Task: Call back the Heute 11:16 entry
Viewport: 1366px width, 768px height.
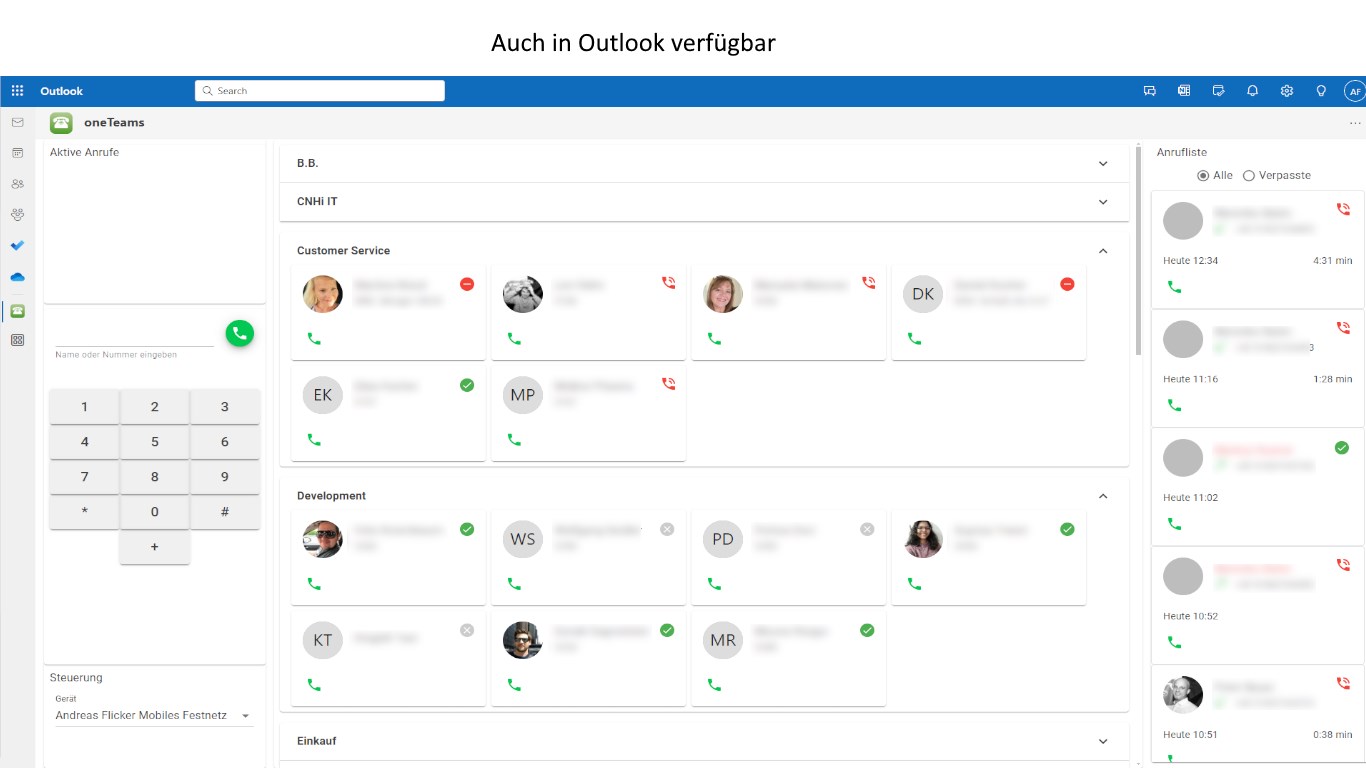Action: click(1175, 405)
